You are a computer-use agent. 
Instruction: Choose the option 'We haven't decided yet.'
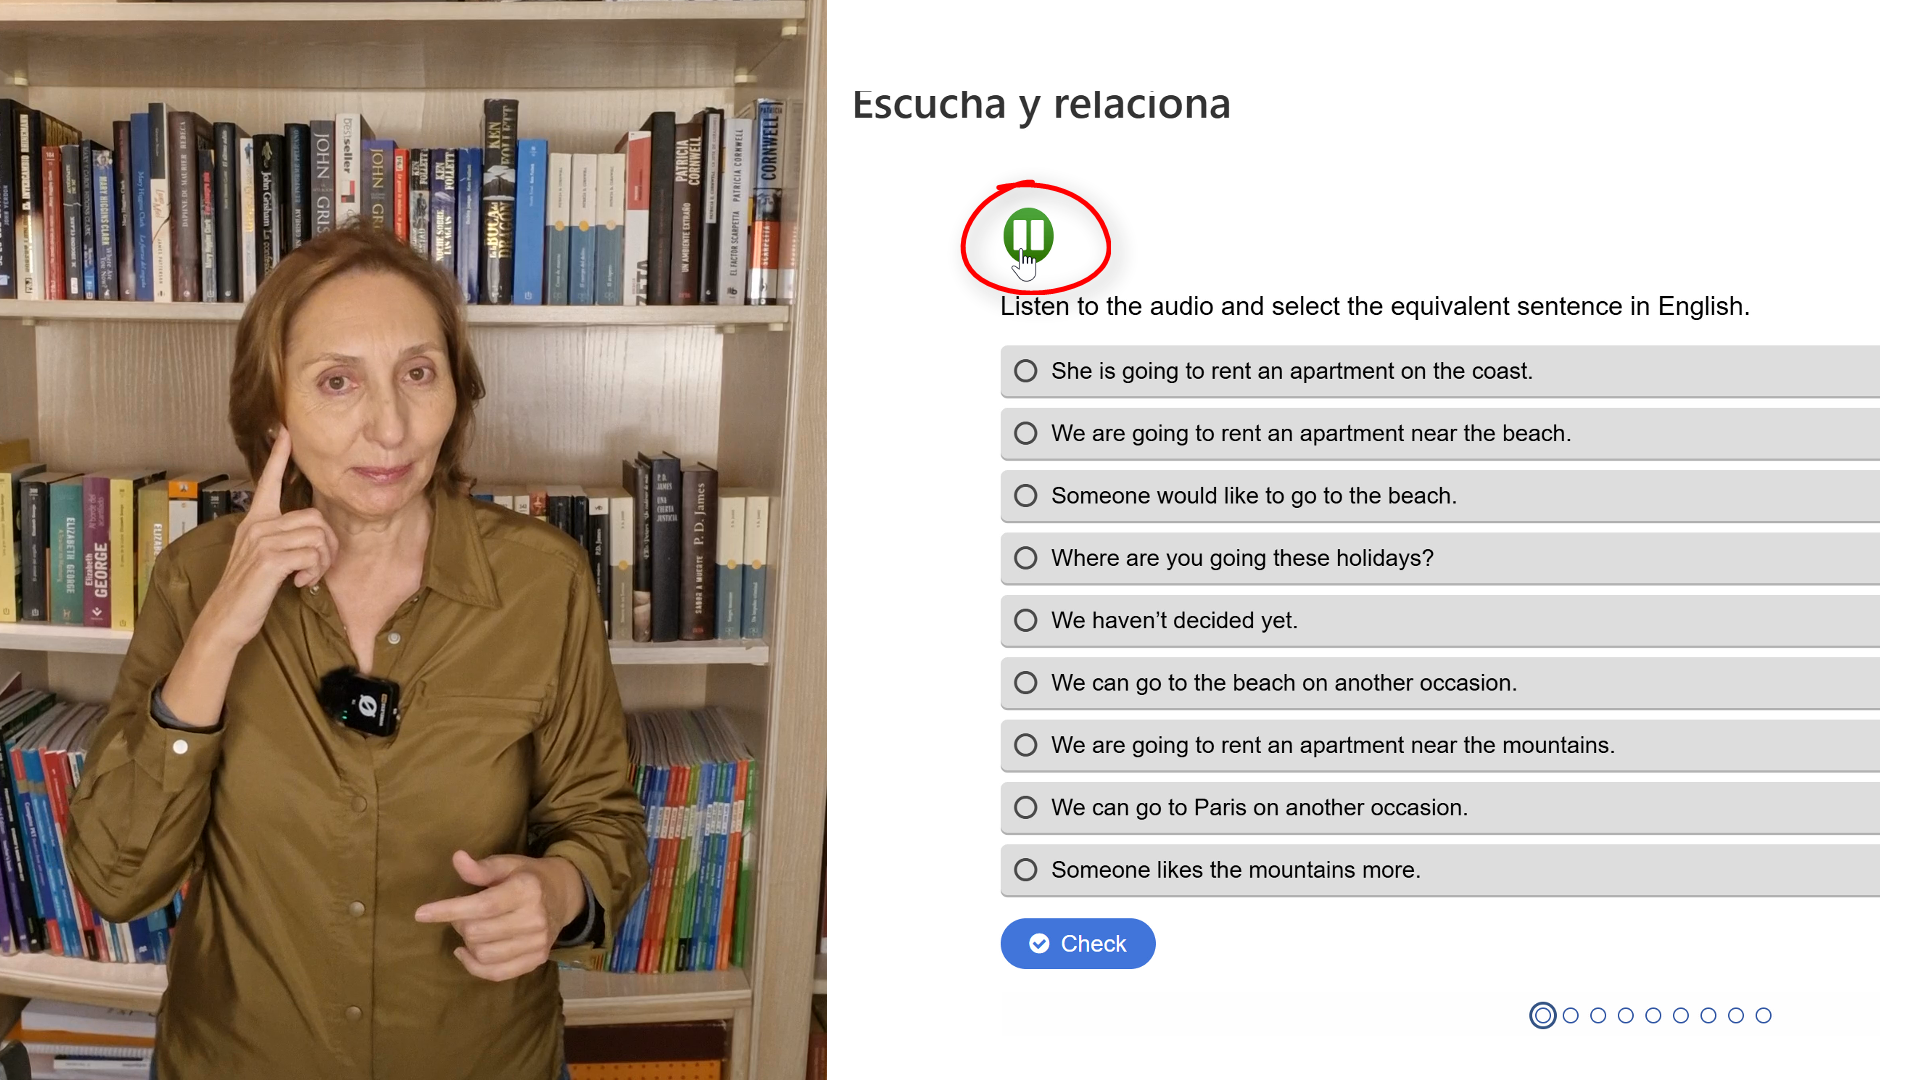pos(1440,620)
